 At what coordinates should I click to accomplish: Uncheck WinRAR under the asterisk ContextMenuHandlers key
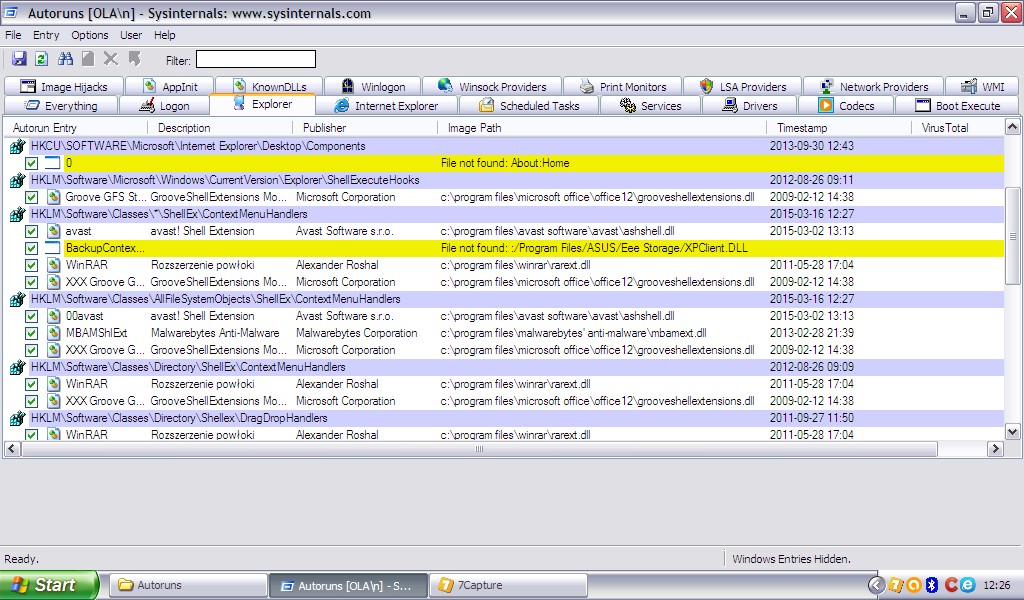pos(31,265)
